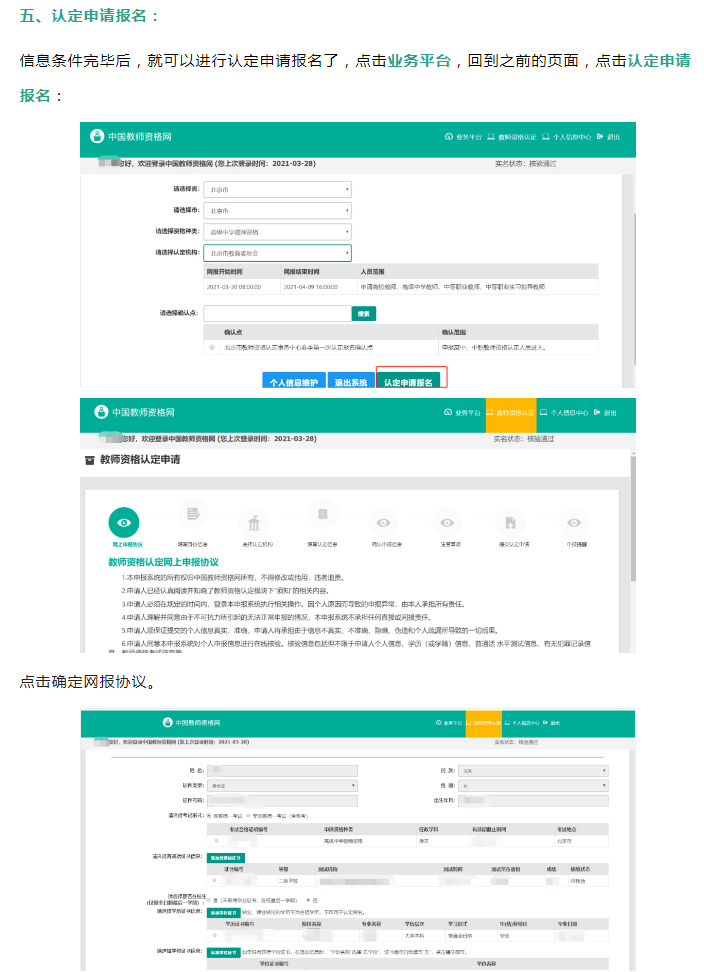Screen dimensions: 704x972
Task: Click 退出 in the second screenshot's header
Action: (605, 412)
